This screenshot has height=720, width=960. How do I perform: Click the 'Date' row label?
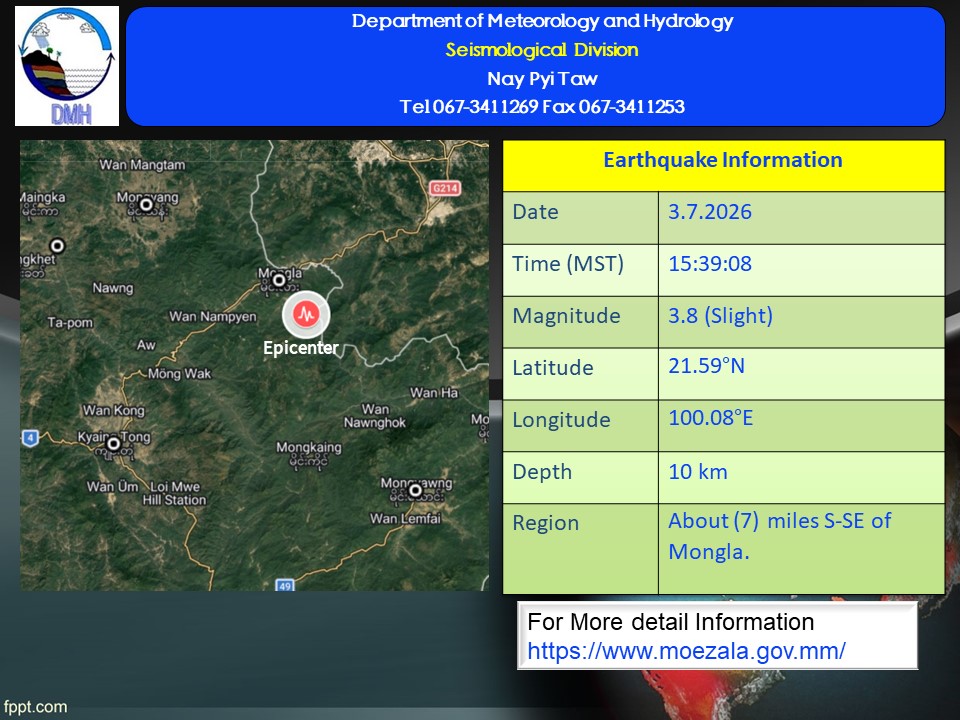[535, 212]
